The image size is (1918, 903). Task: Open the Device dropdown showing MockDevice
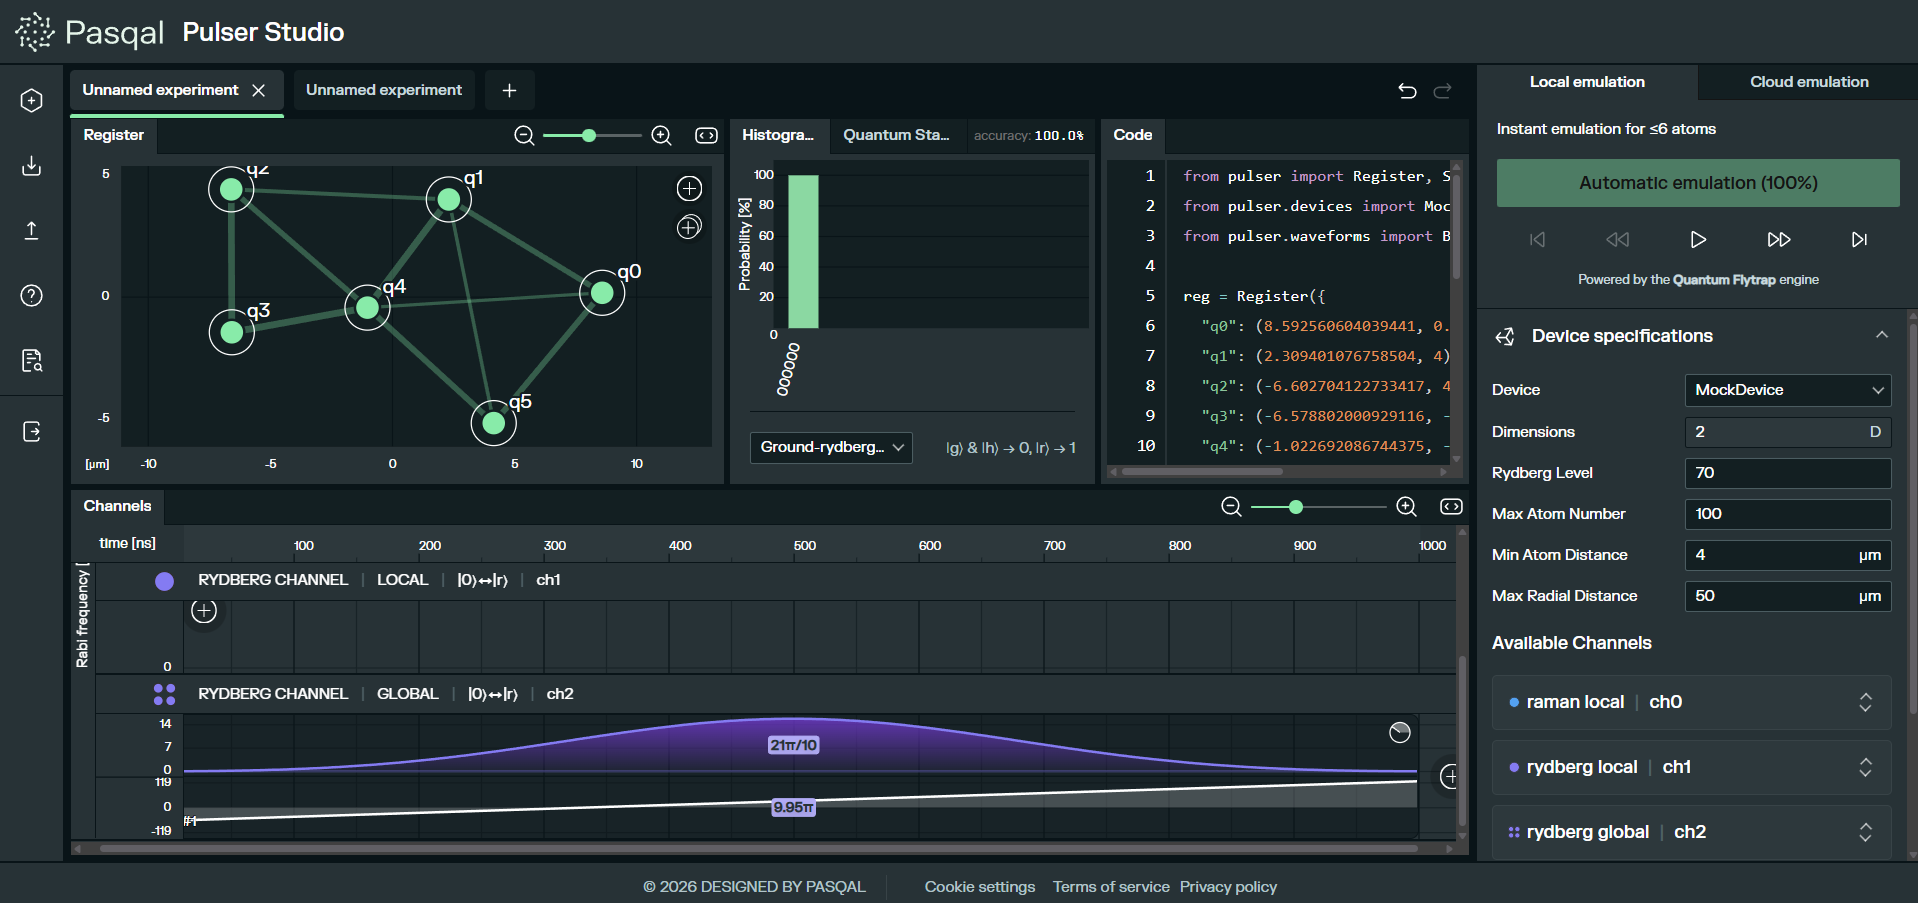1787,390
